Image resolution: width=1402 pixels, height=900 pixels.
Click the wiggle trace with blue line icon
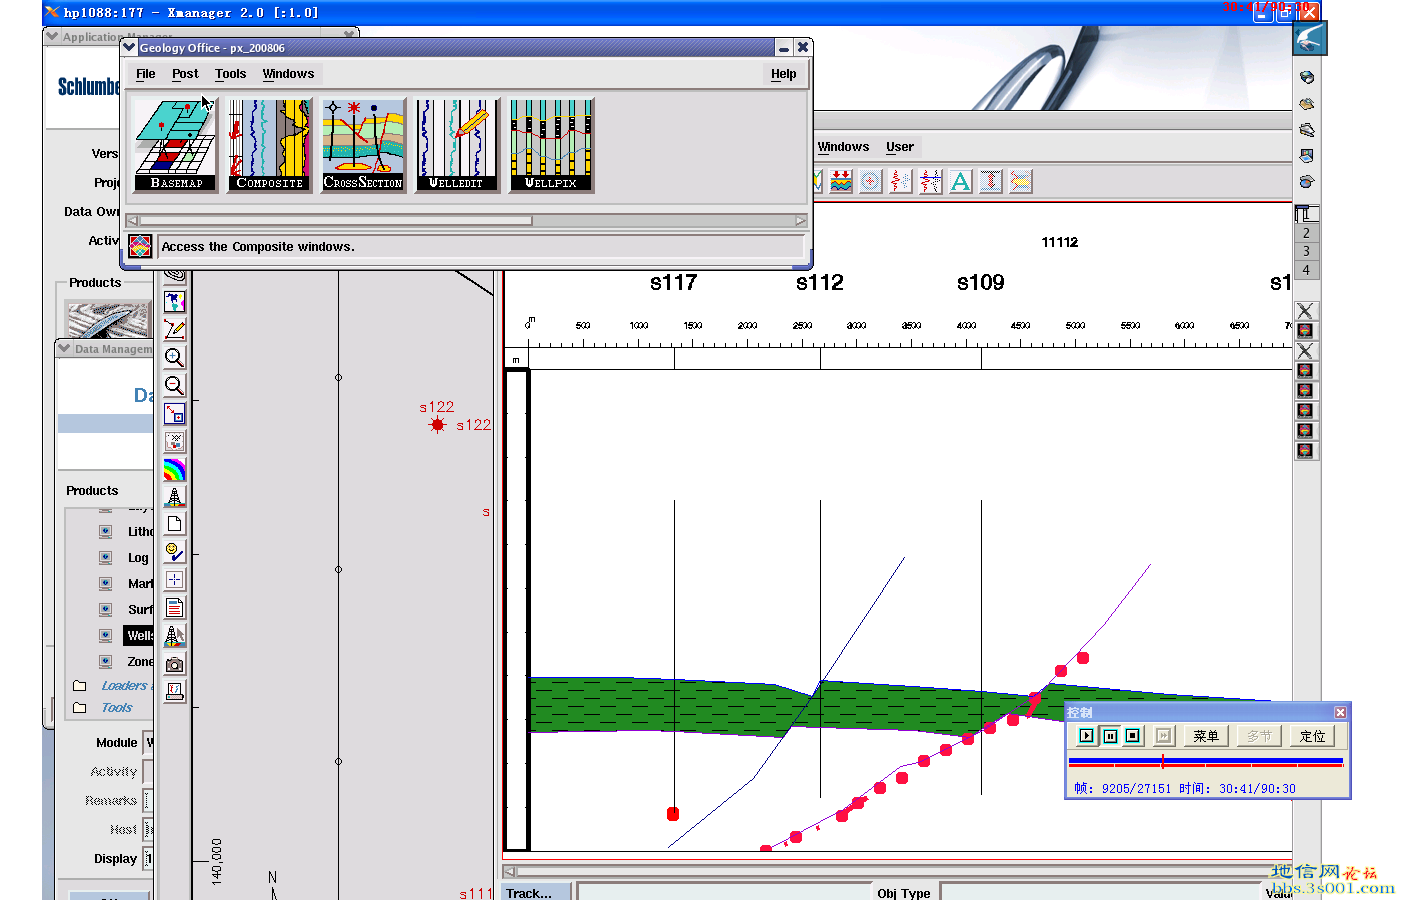tap(931, 181)
